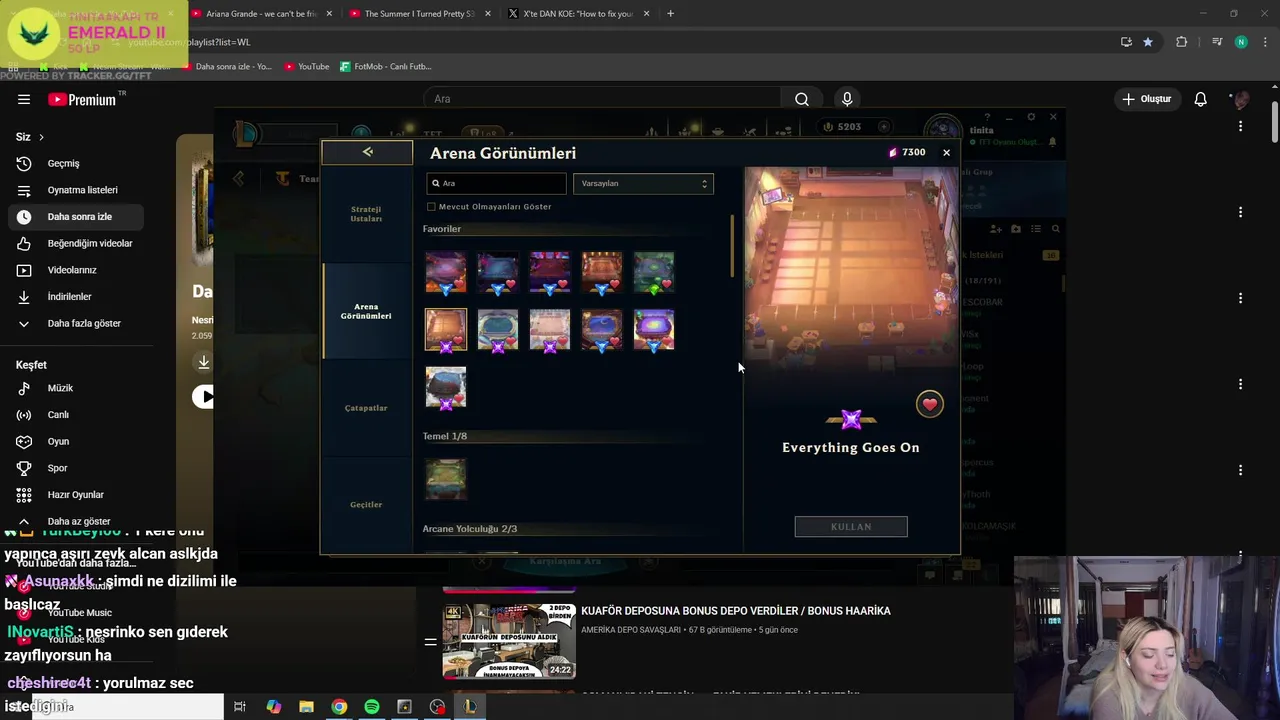Click the KULLAN button

click(x=851, y=527)
